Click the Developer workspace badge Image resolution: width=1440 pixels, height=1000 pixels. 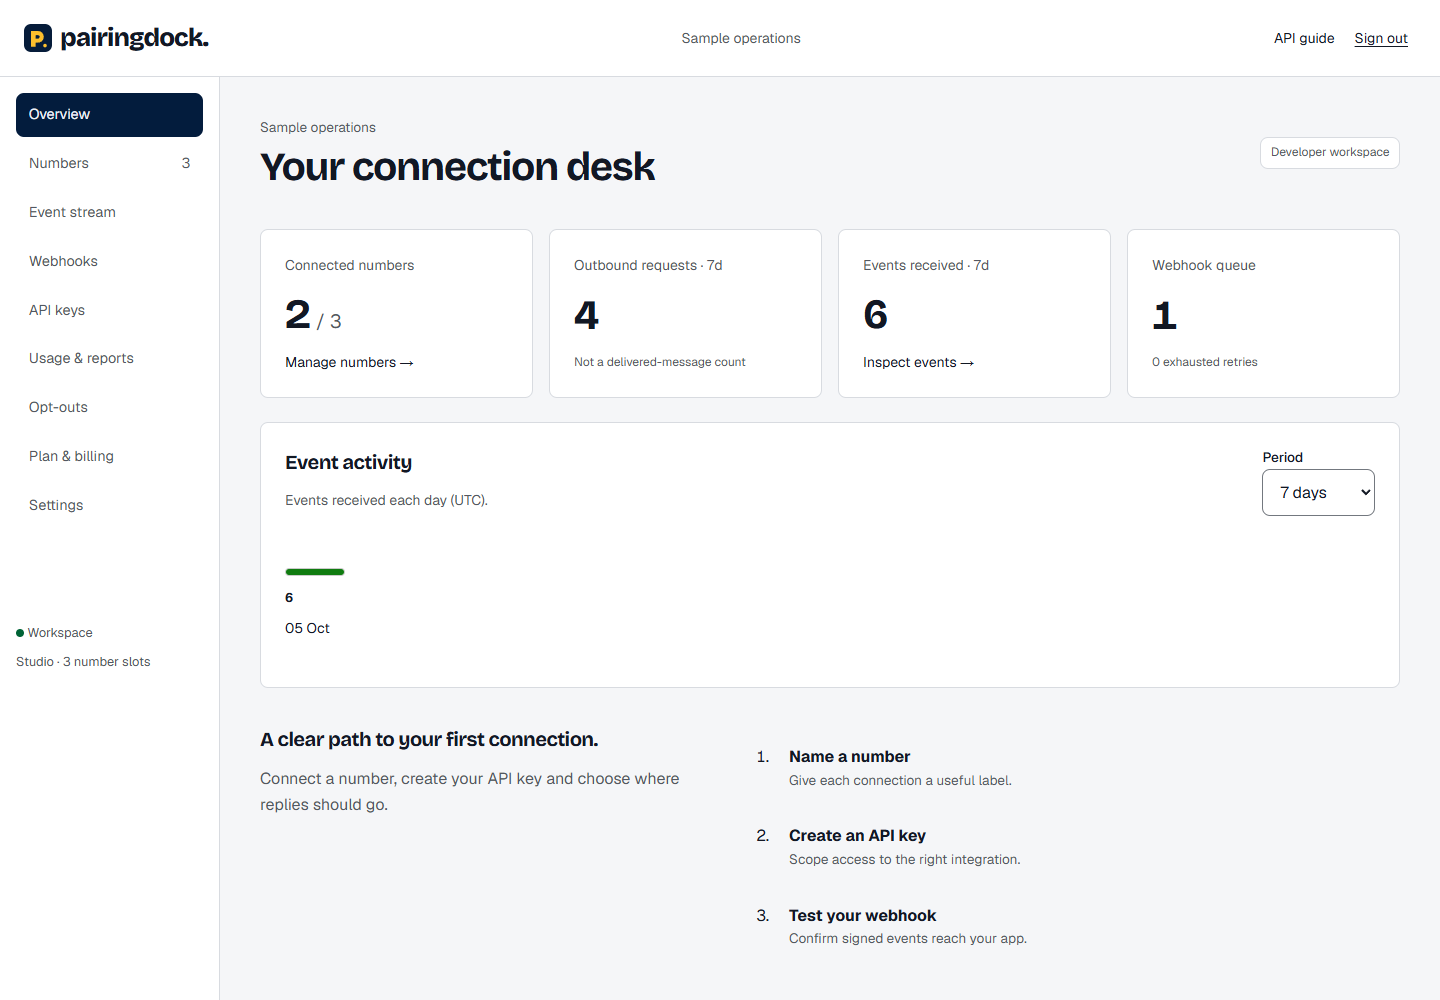coord(1330,153)
